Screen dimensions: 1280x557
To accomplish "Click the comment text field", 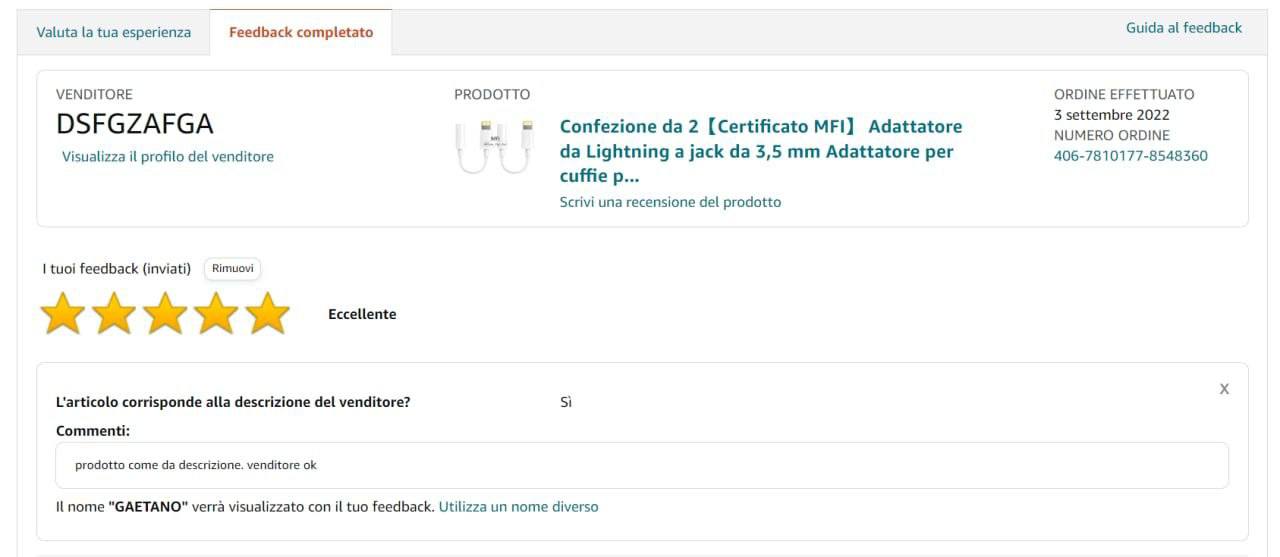I will [642, 465].
